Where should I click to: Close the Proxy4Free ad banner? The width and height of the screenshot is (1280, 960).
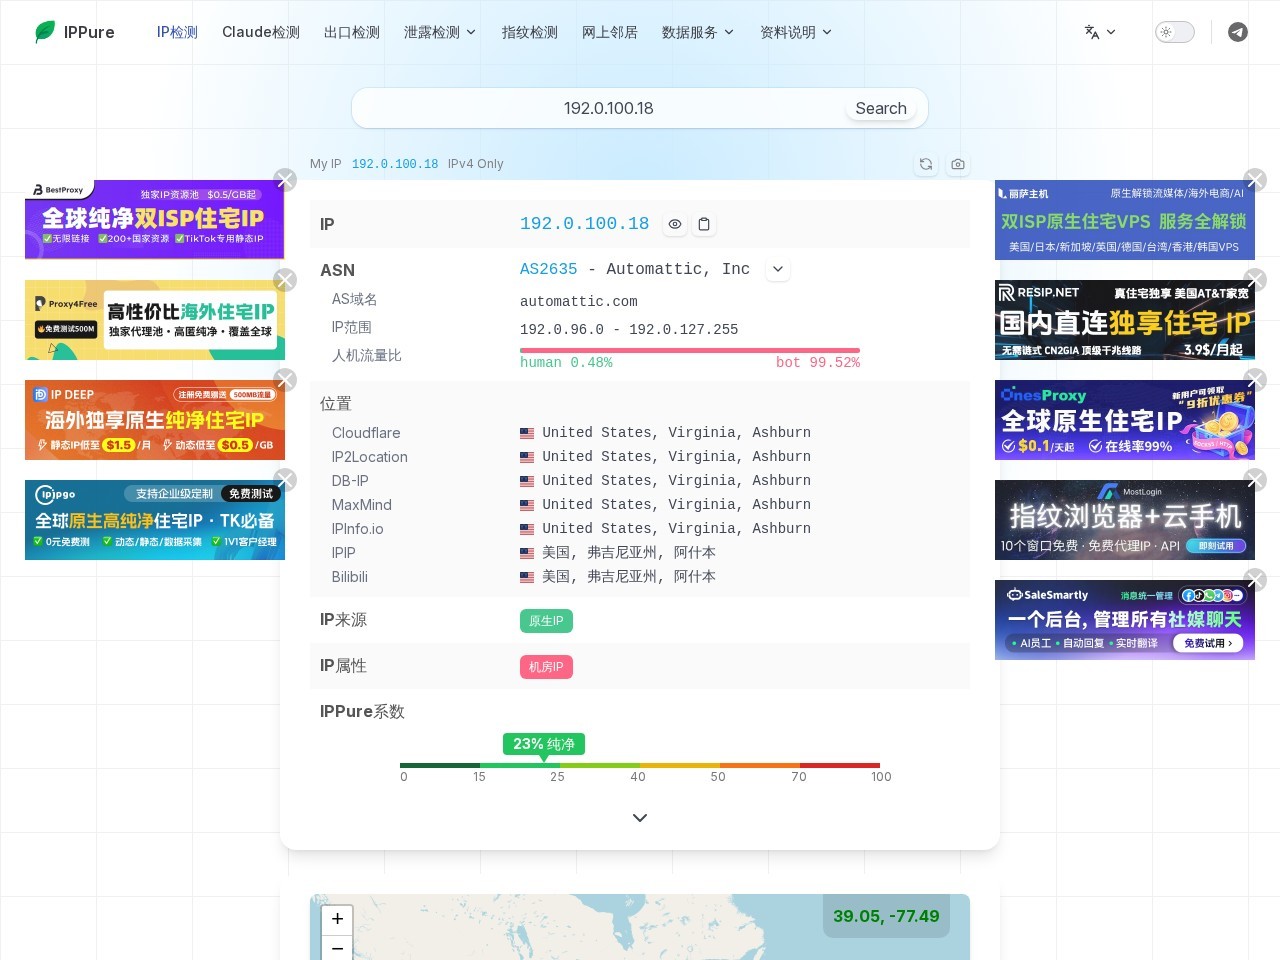pyautogui.click(x=285, y=280)
